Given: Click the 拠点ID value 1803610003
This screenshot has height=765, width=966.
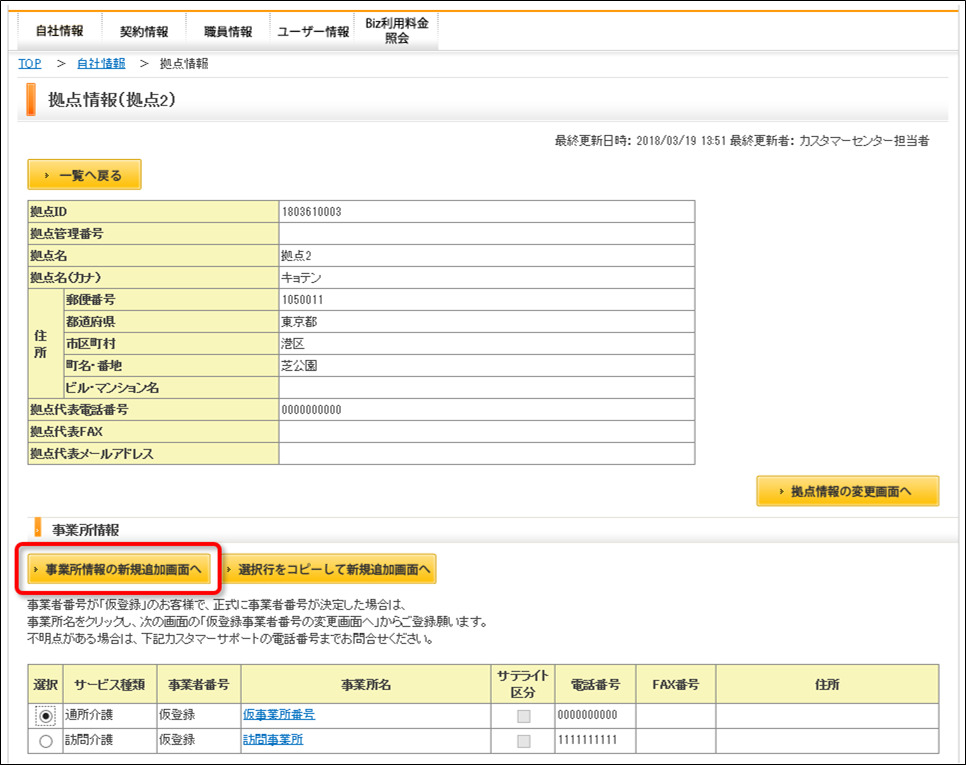Looking at the screenshot, I should (311, 211).
